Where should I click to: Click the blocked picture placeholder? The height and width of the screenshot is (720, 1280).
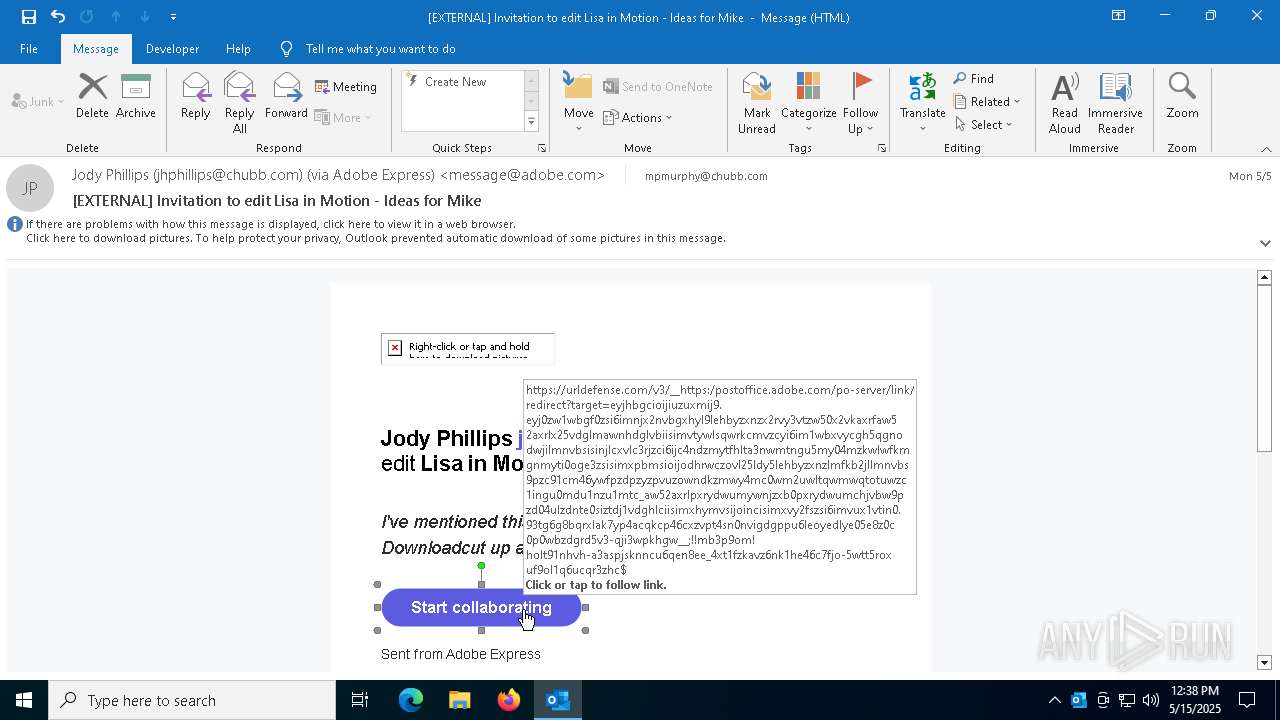pos(467,348)
